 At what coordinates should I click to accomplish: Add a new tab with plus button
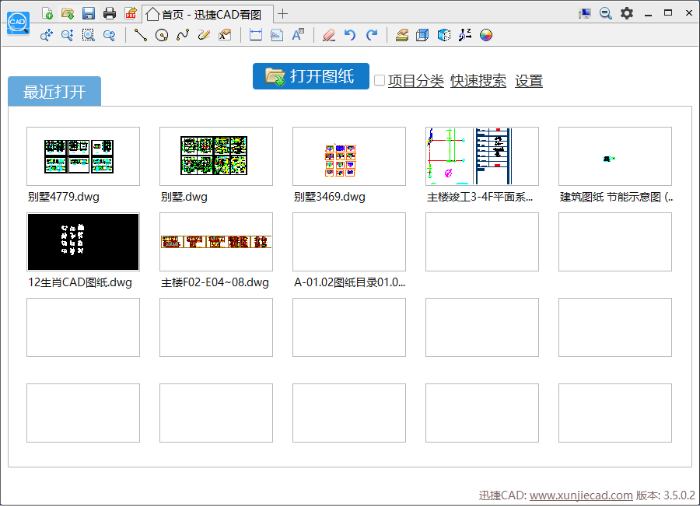point(283,14)
